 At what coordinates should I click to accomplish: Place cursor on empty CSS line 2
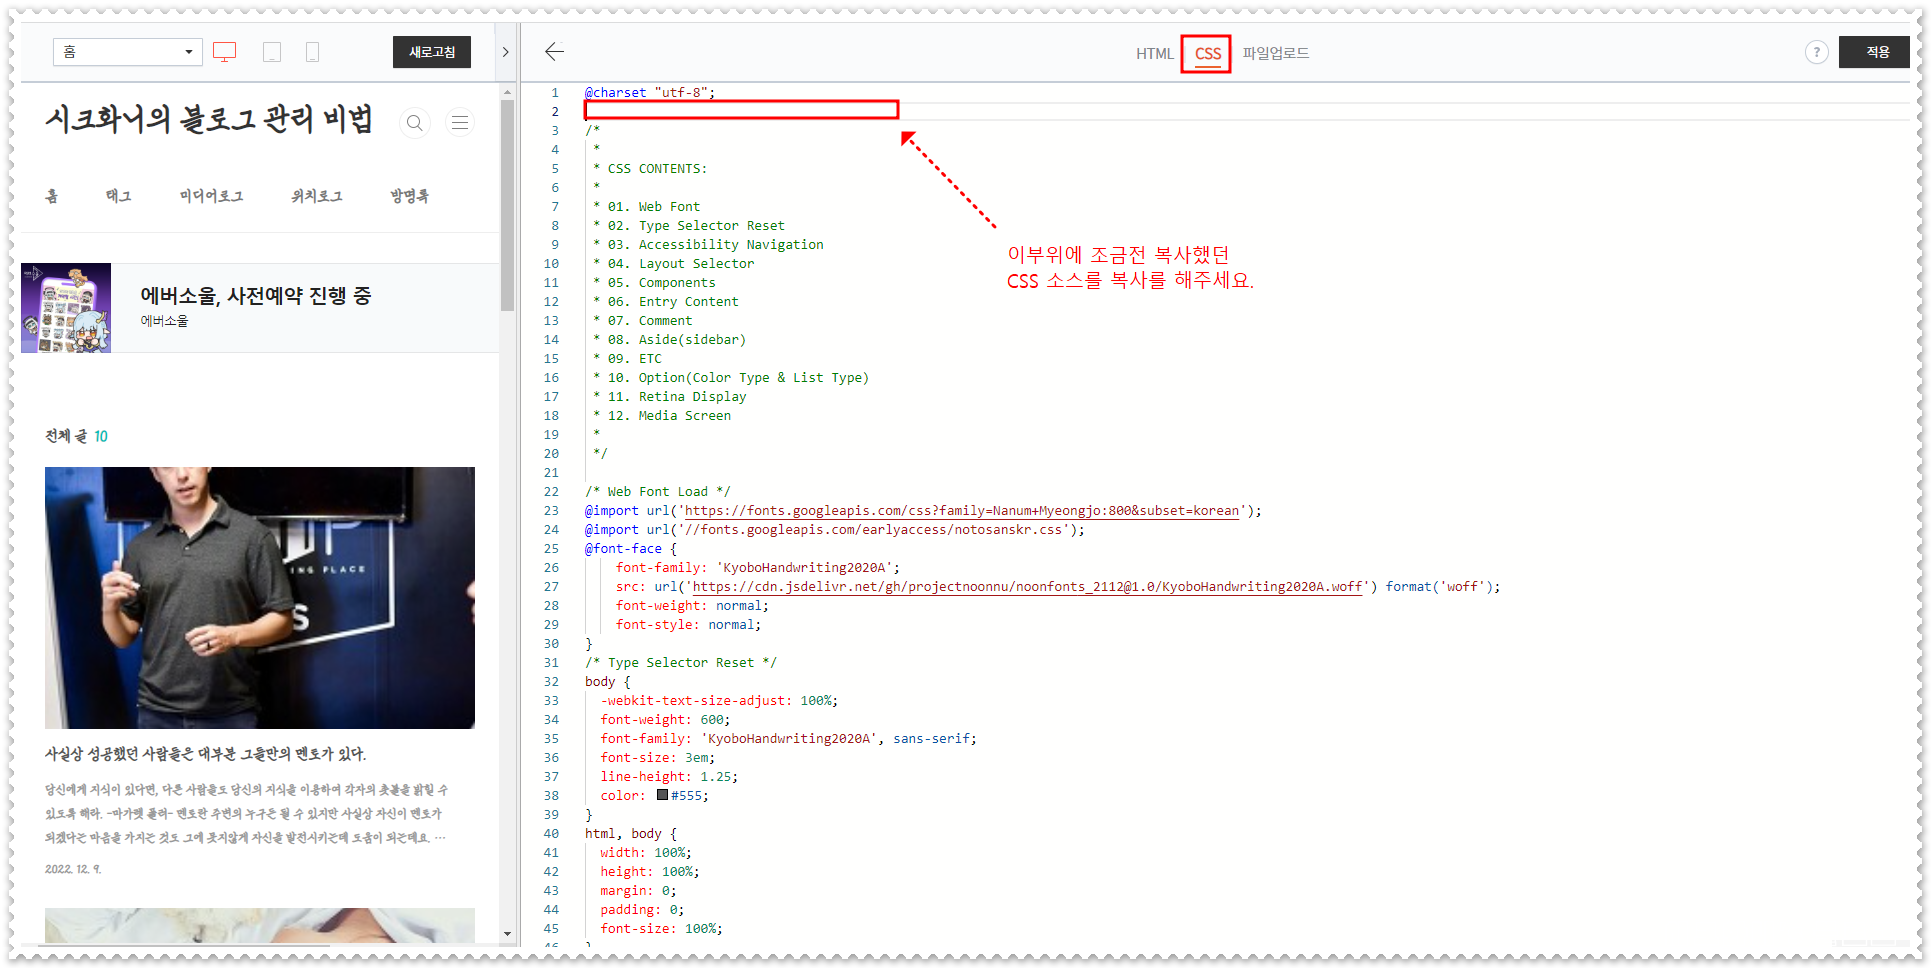point(742,110)
